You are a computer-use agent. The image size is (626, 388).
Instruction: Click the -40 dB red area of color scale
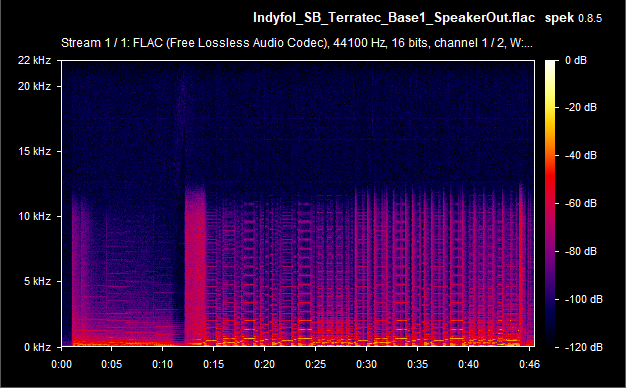[551, 156]
